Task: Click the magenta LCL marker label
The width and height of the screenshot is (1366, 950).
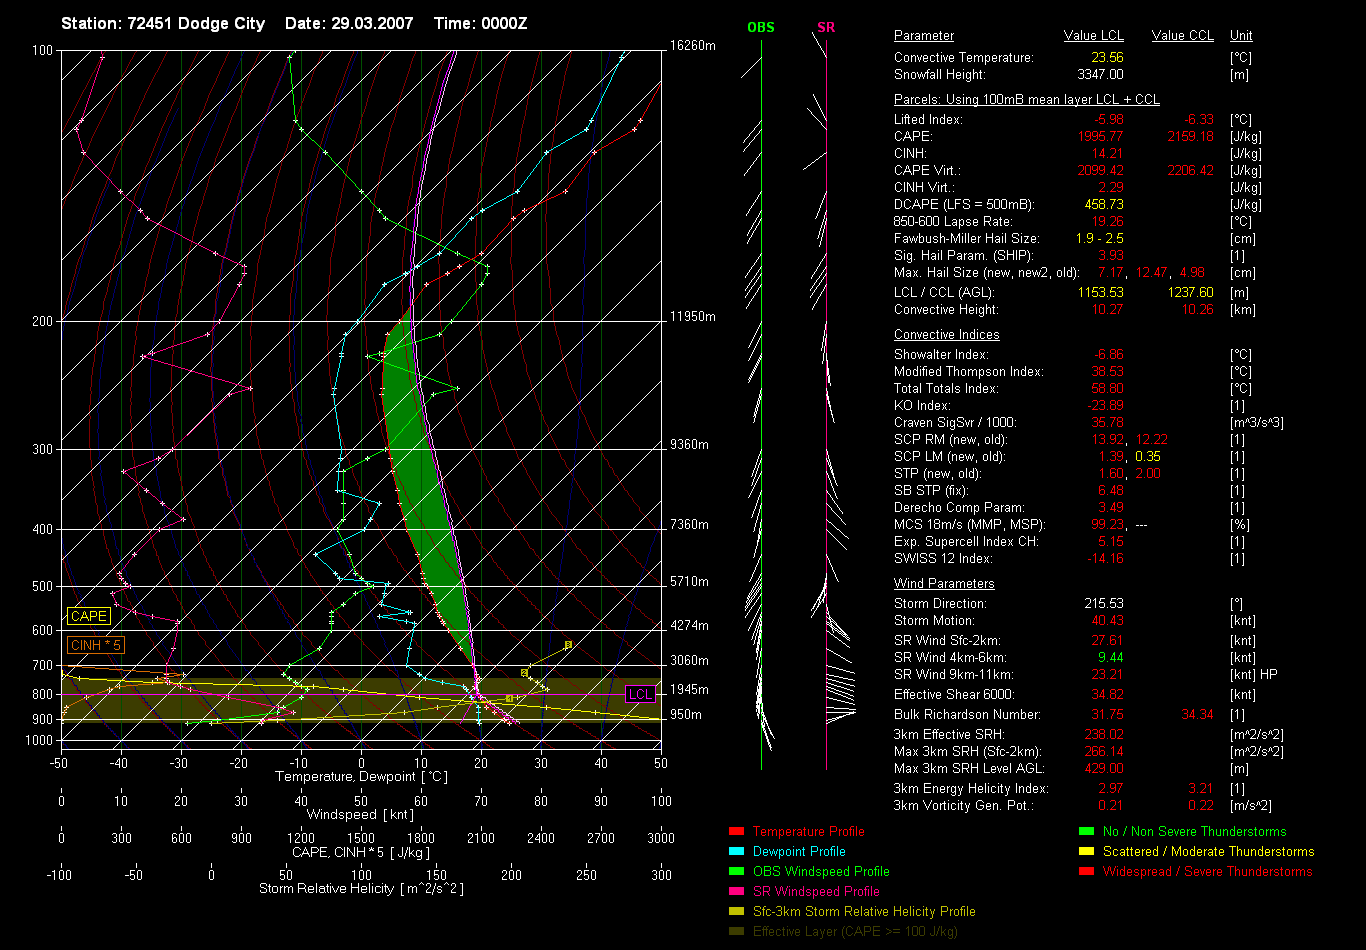Action: pyautogui.click(x=640, y=694)
